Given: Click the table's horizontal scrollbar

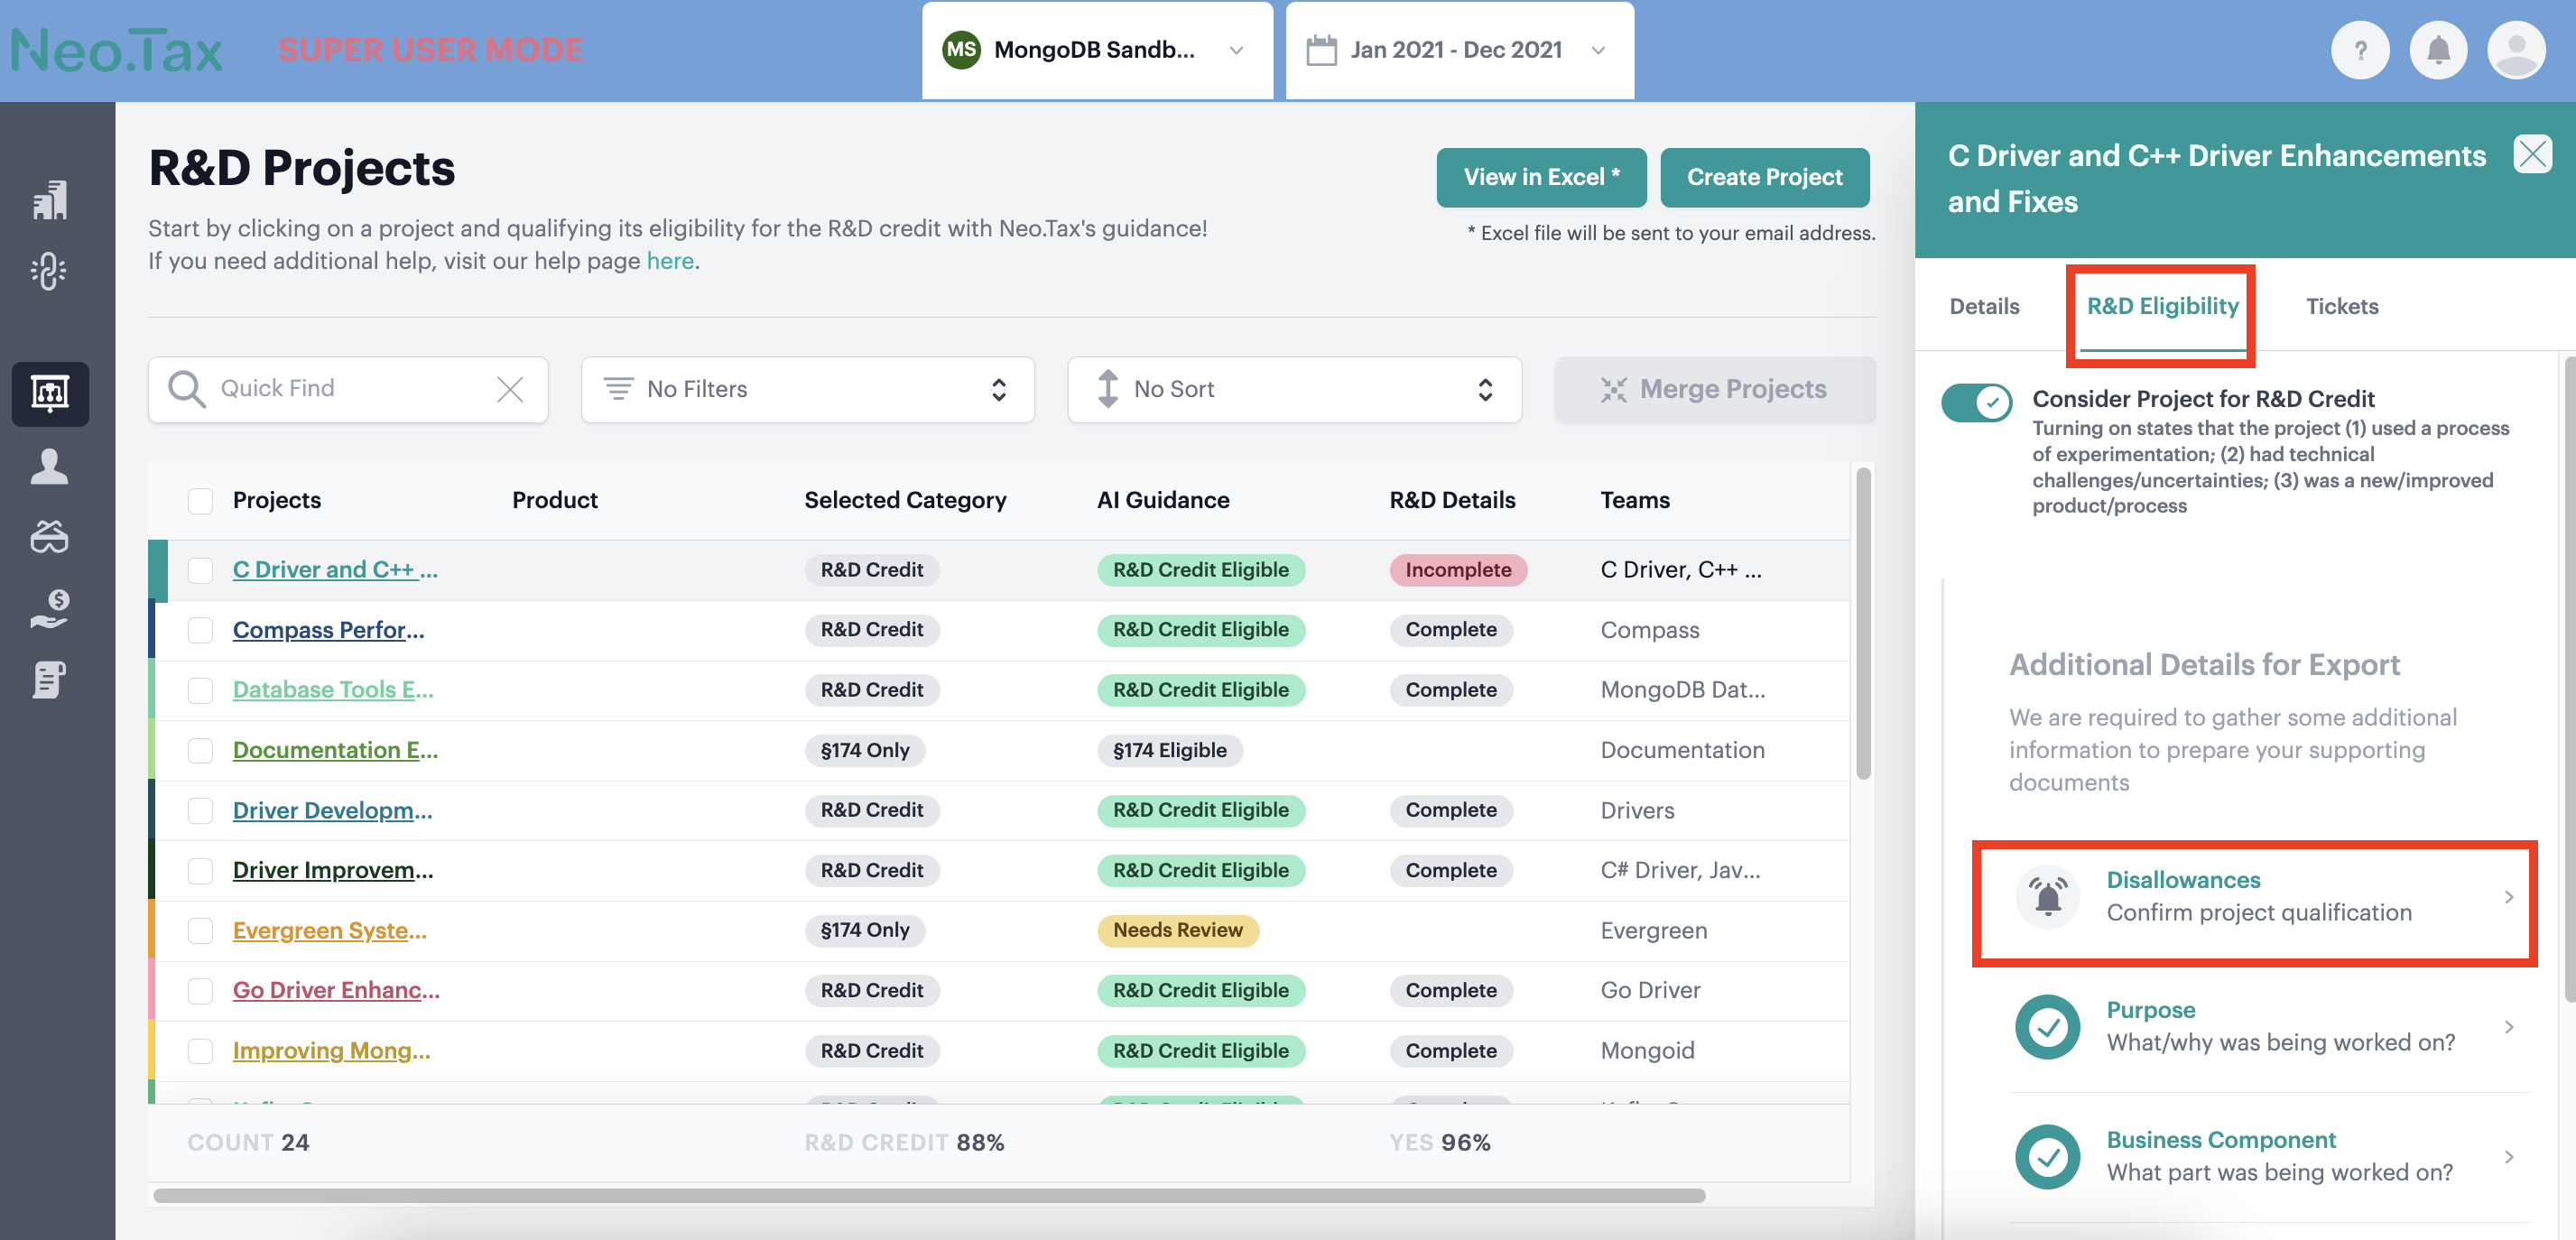Looking at the screenshot, I should 929,1195.
